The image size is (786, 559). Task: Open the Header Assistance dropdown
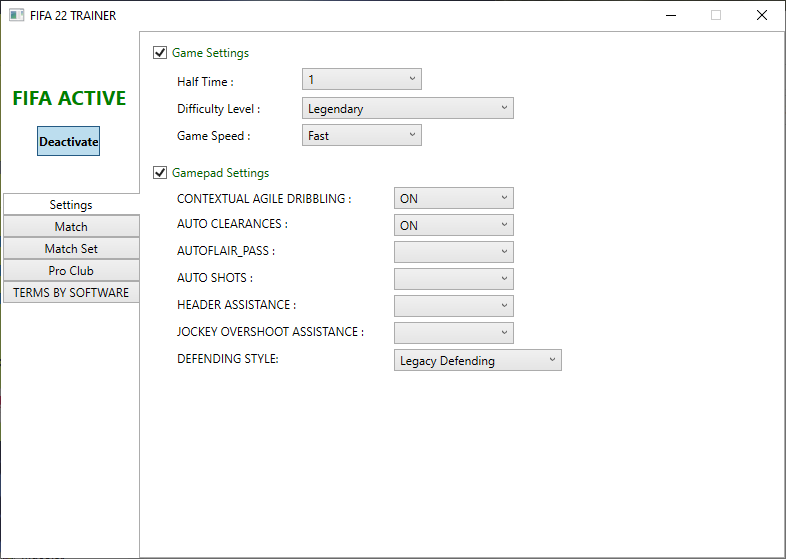coord(454,306)
